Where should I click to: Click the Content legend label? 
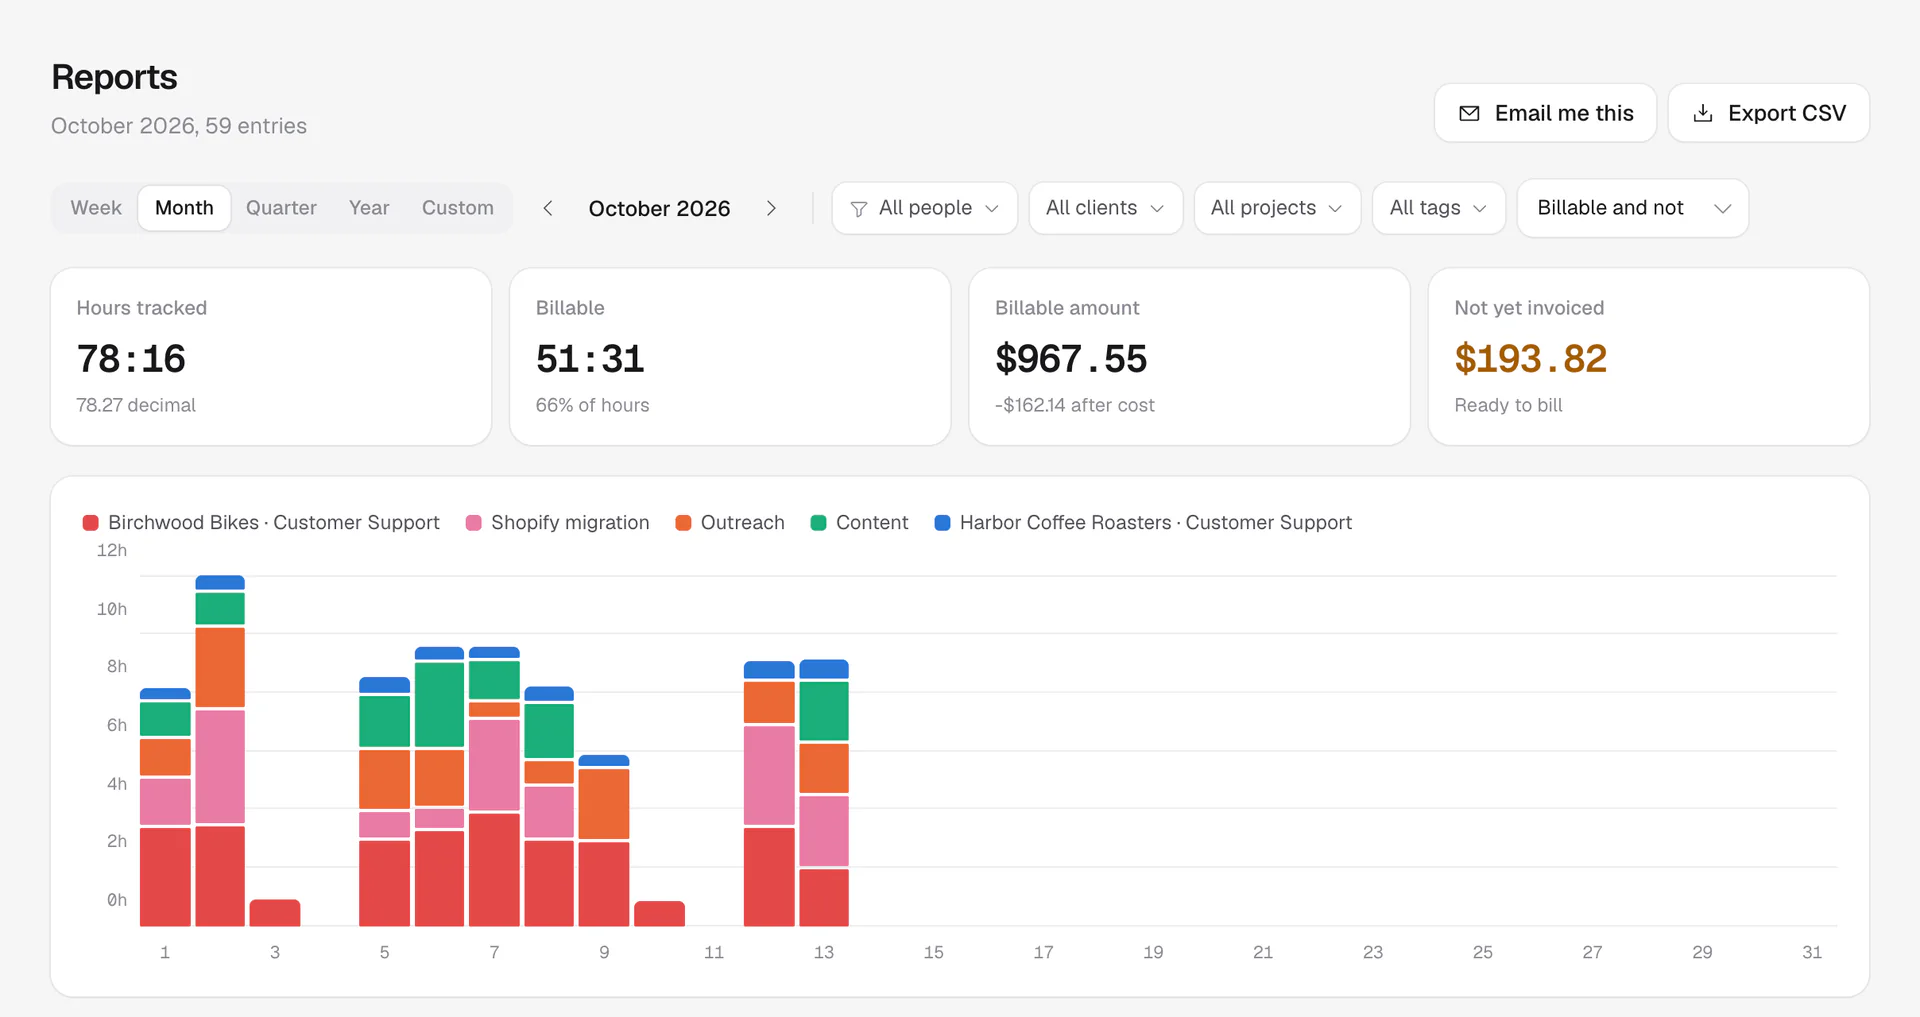tap(872, 523)
